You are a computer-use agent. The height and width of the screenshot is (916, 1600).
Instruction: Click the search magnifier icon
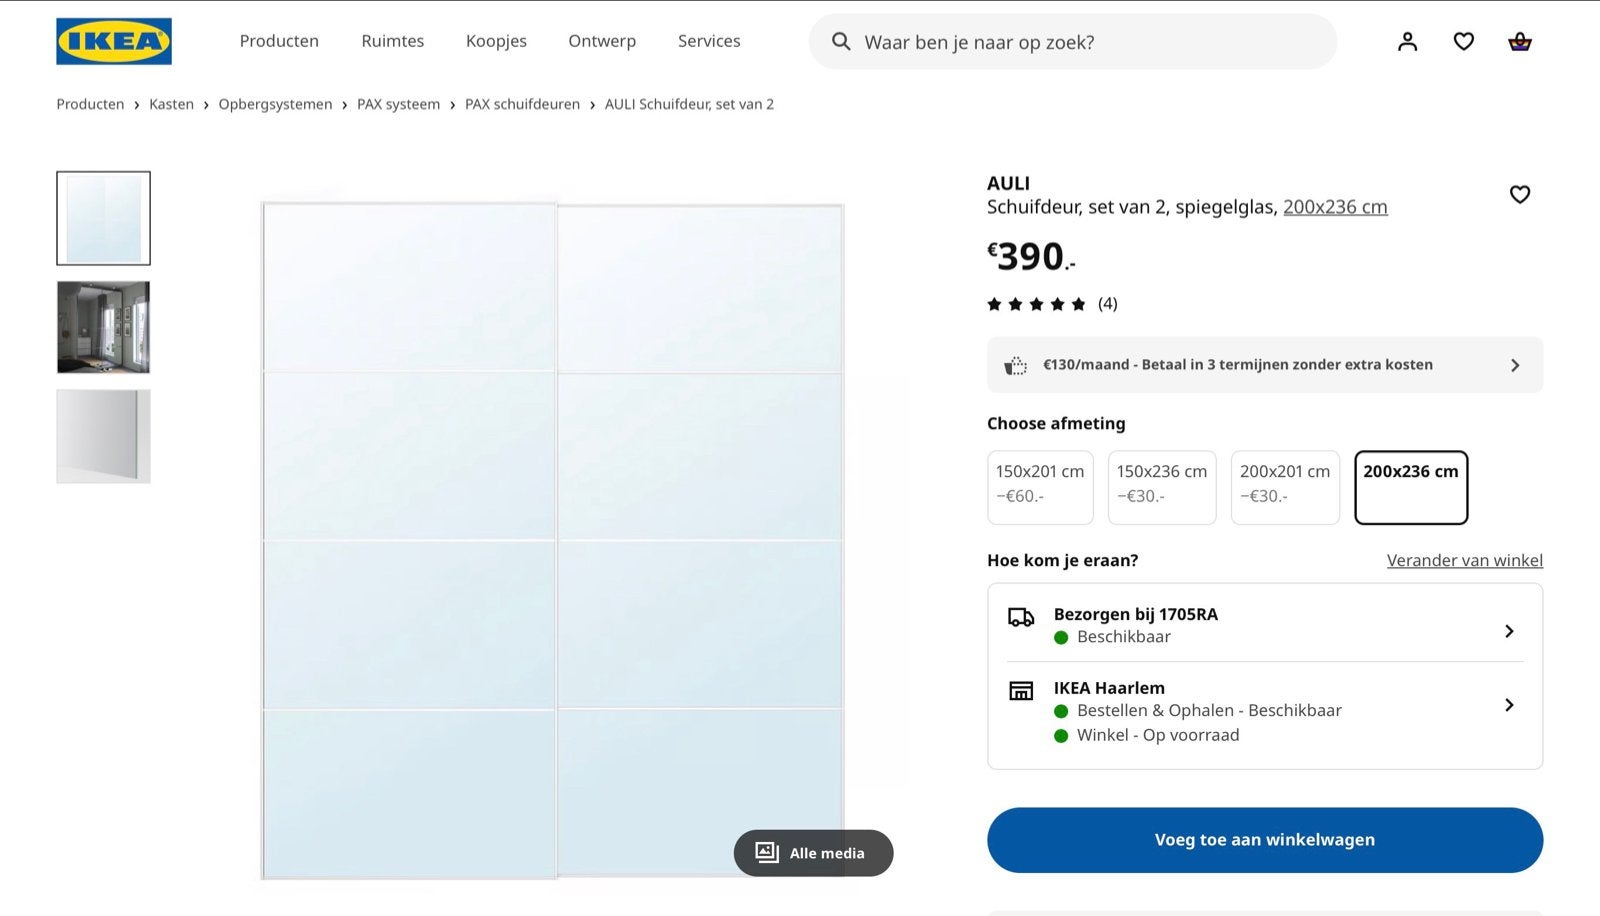[x=841, y=41]
